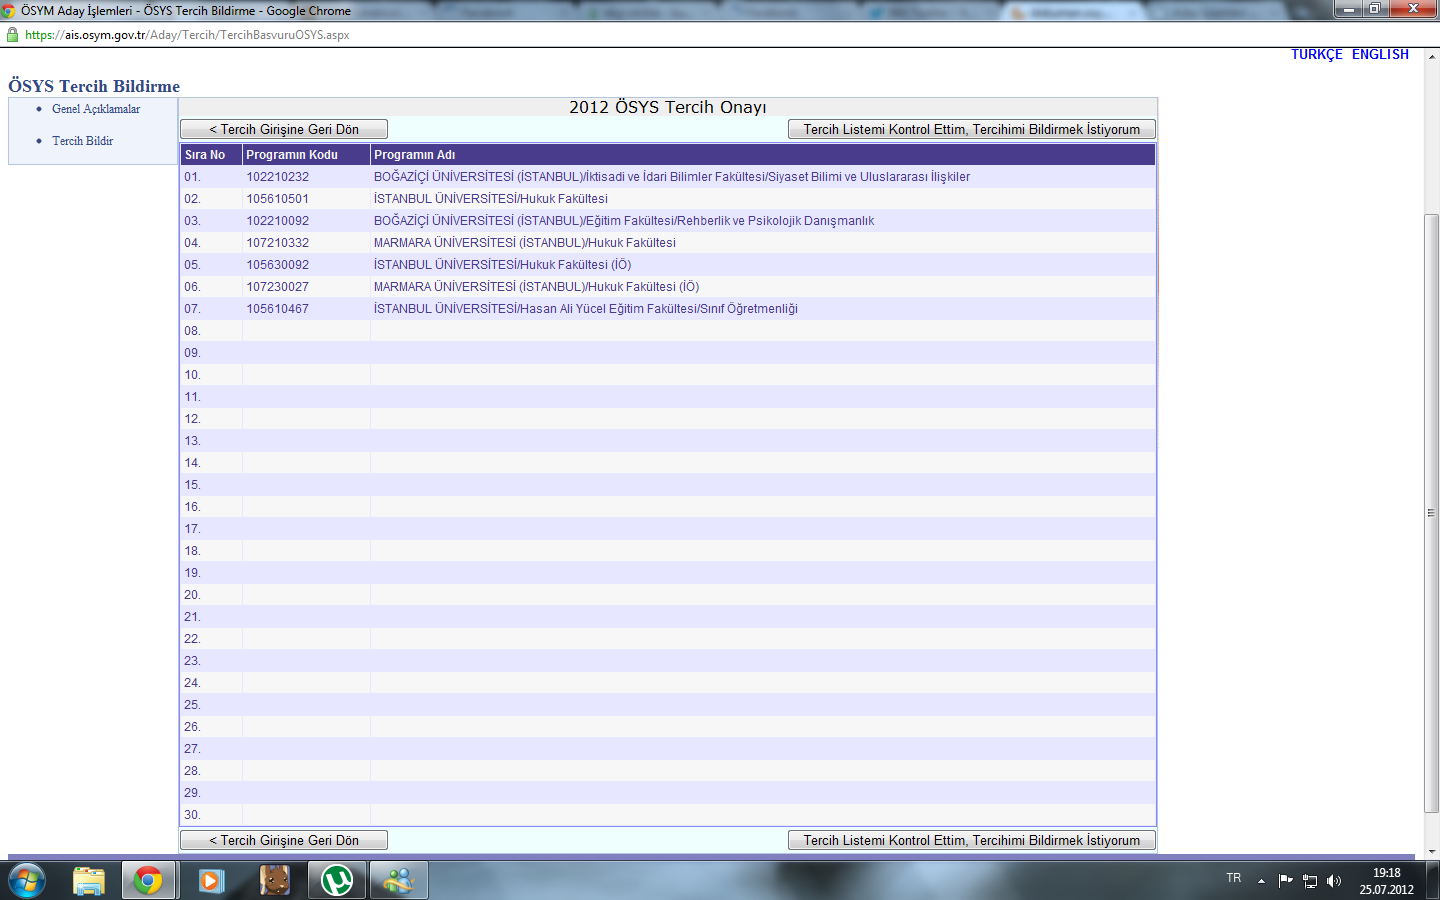1440x900 pixels.
Task: Select program code 102210092
Action: (x=278, y=221)
